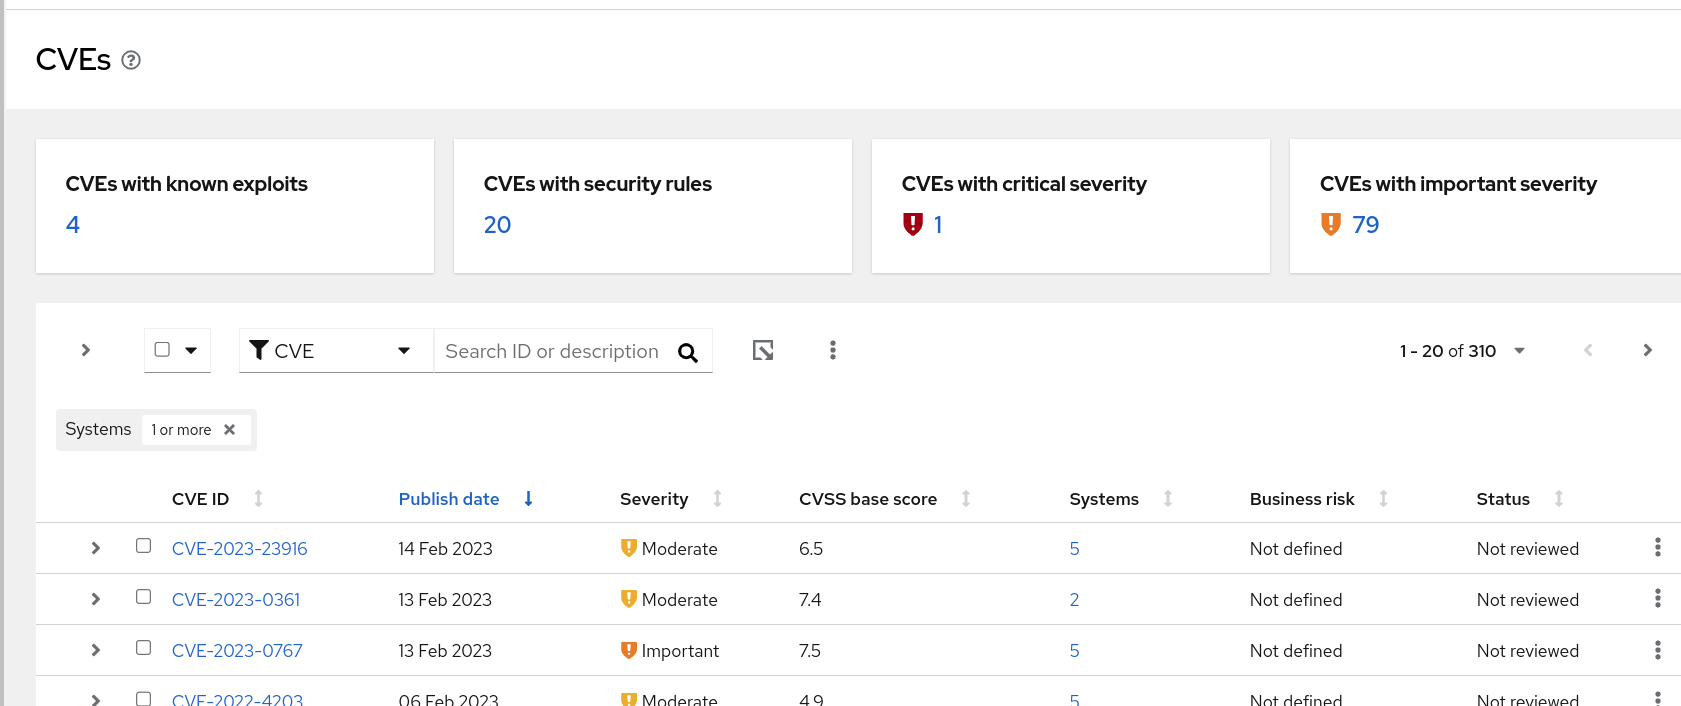Expand the CVE-2023-23916 row details
This screenshot has width=1681, height=706.
[x=96, y=548]
